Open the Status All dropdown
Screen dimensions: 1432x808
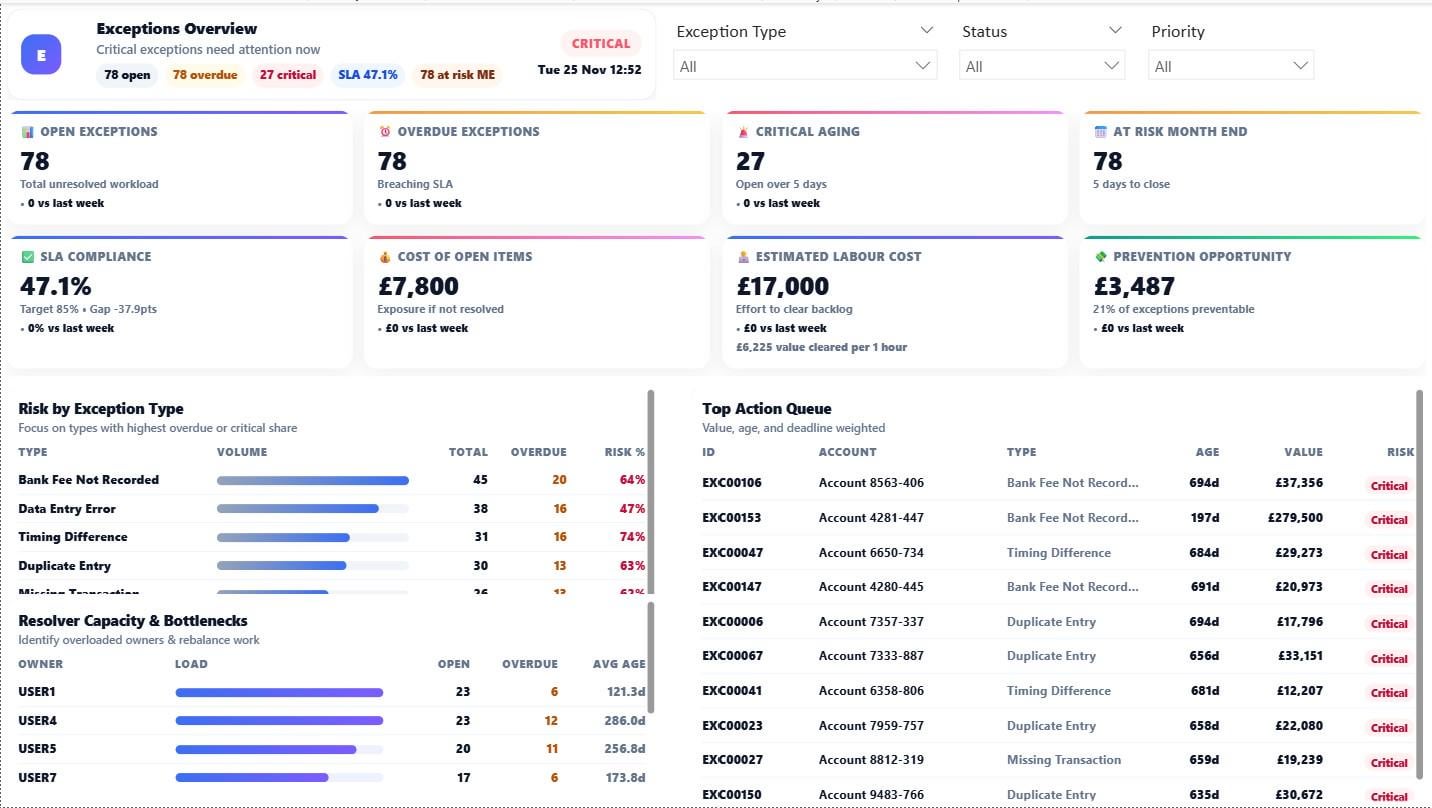(1041, 66)
